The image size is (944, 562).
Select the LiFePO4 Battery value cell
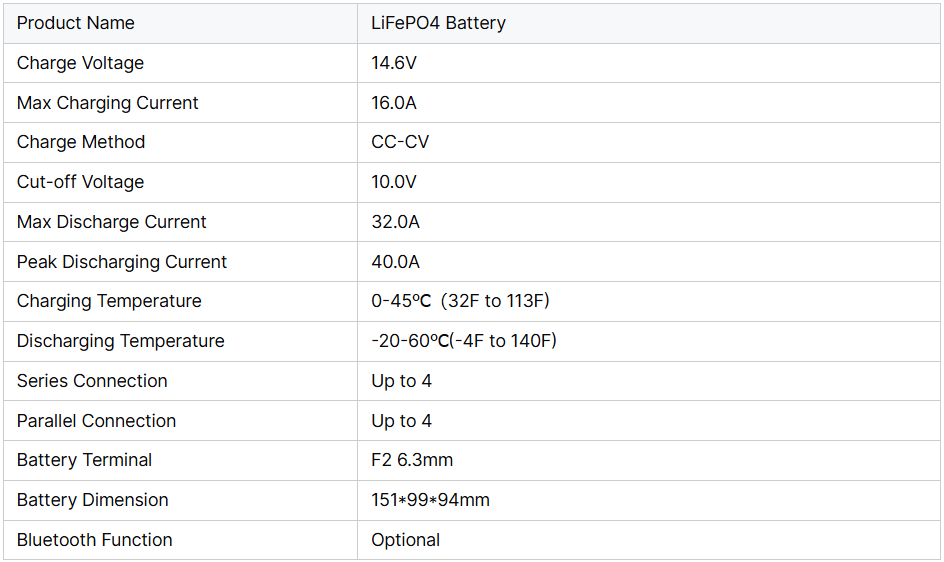(438, 23)
